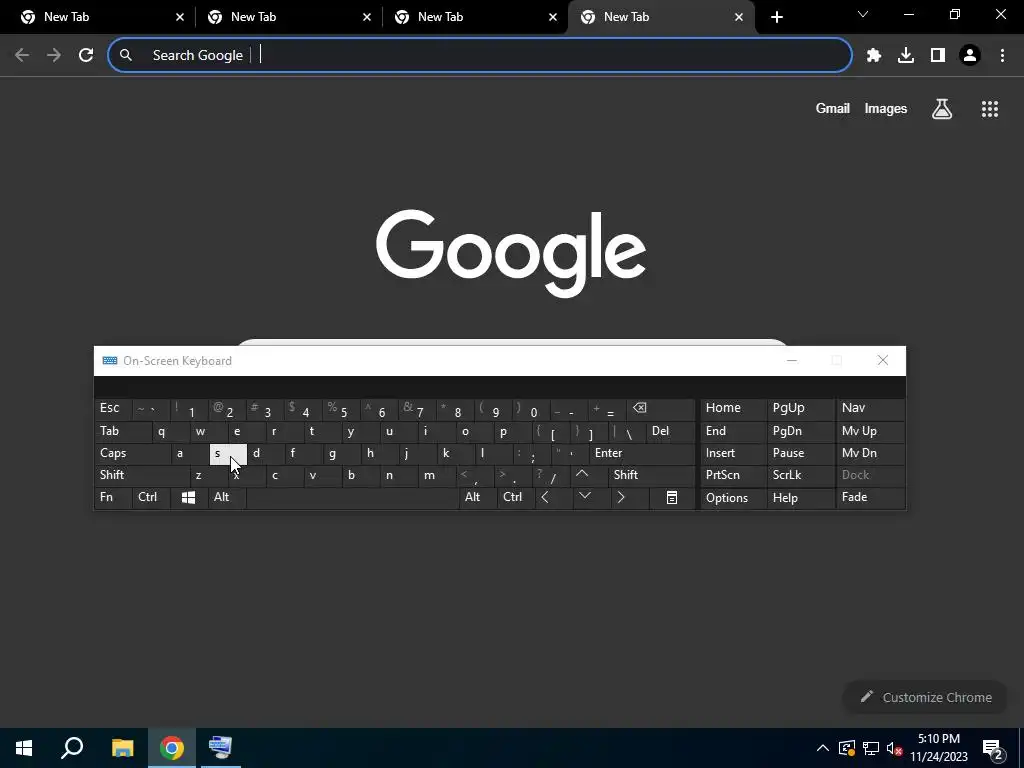Click the Chrome reload page icon

point(86,56)
